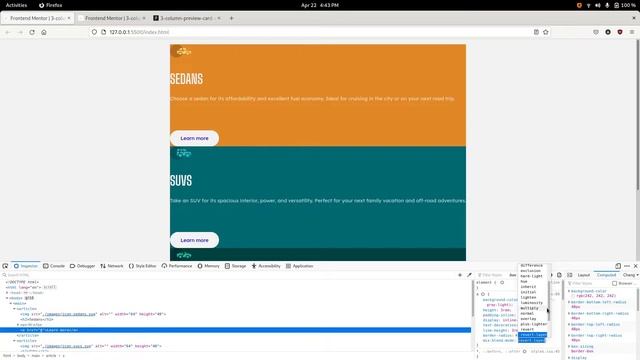Collapse the first article element
This screenshot has height=360, width=640.
pos(15,309)
